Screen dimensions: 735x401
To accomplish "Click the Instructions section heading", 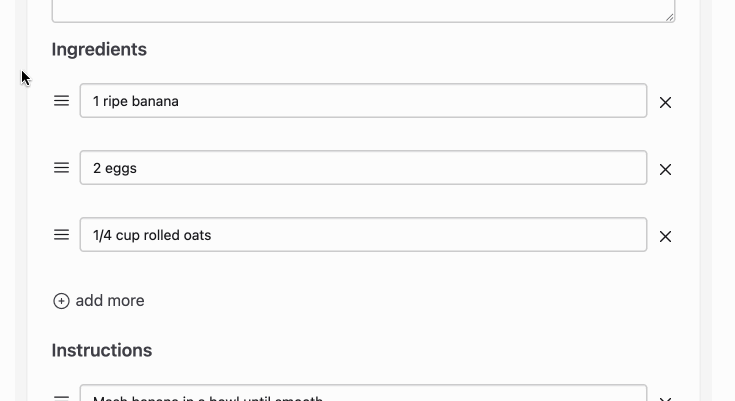I will (x=102, y=350).
